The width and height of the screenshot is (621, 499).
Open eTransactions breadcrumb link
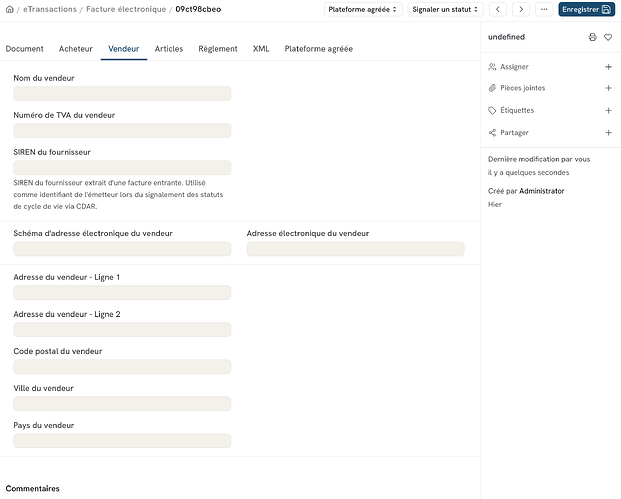tap(50, 9)
